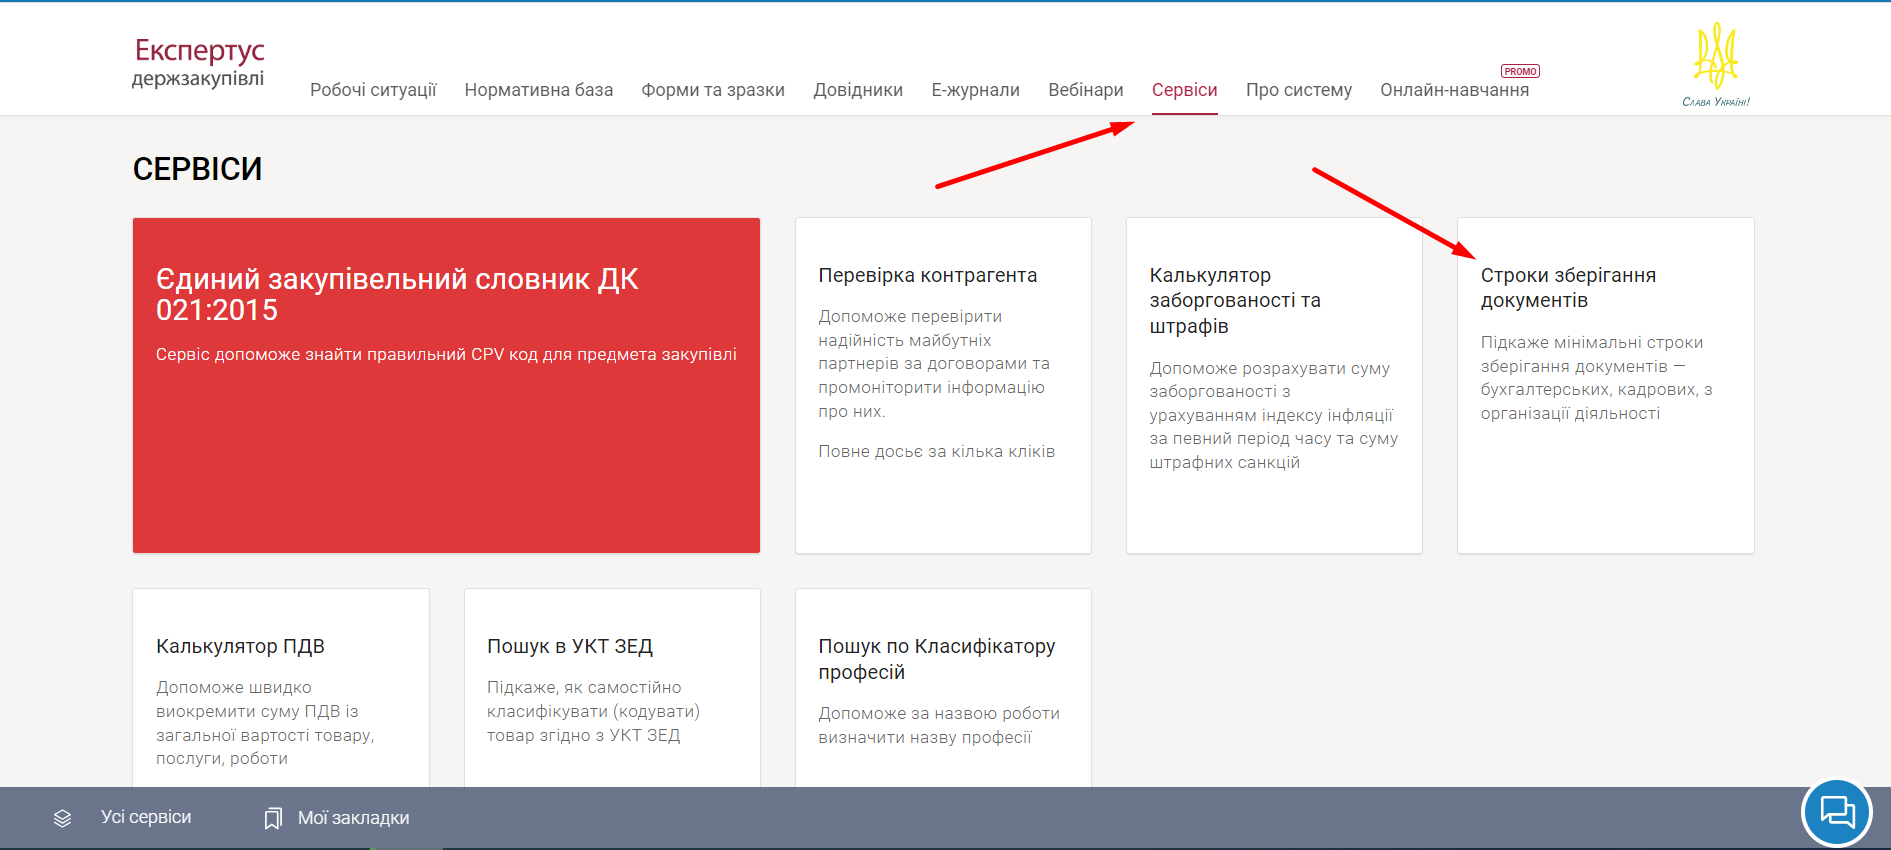Navigate to Вебінари
1891x850 pixels.
1085,90
